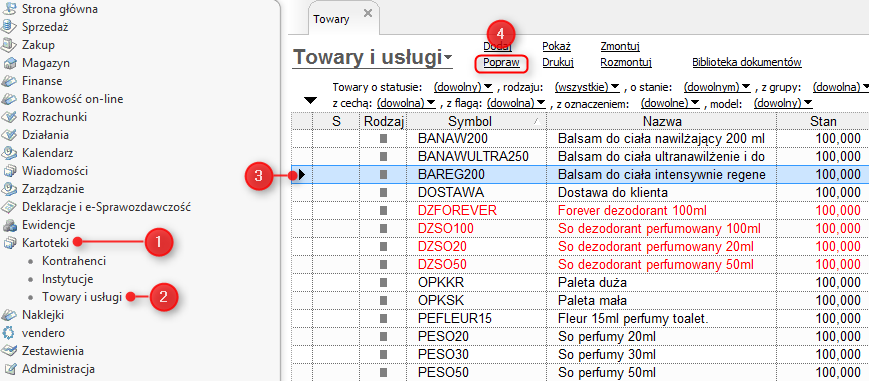Open the z cechą (dowolna) dropdown

coord(407,103)
